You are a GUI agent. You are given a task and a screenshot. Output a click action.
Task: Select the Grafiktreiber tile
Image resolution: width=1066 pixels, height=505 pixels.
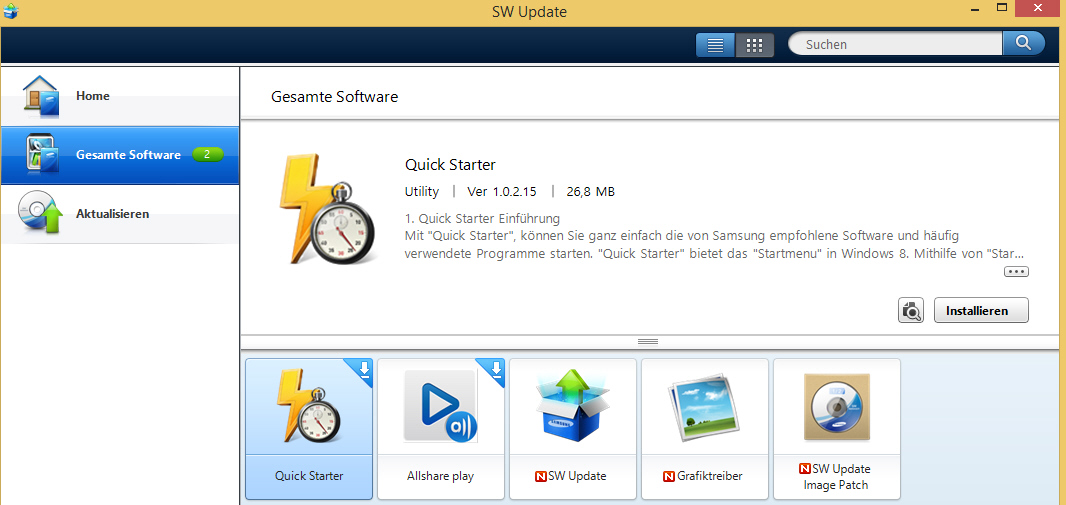(x=704, y=429)
